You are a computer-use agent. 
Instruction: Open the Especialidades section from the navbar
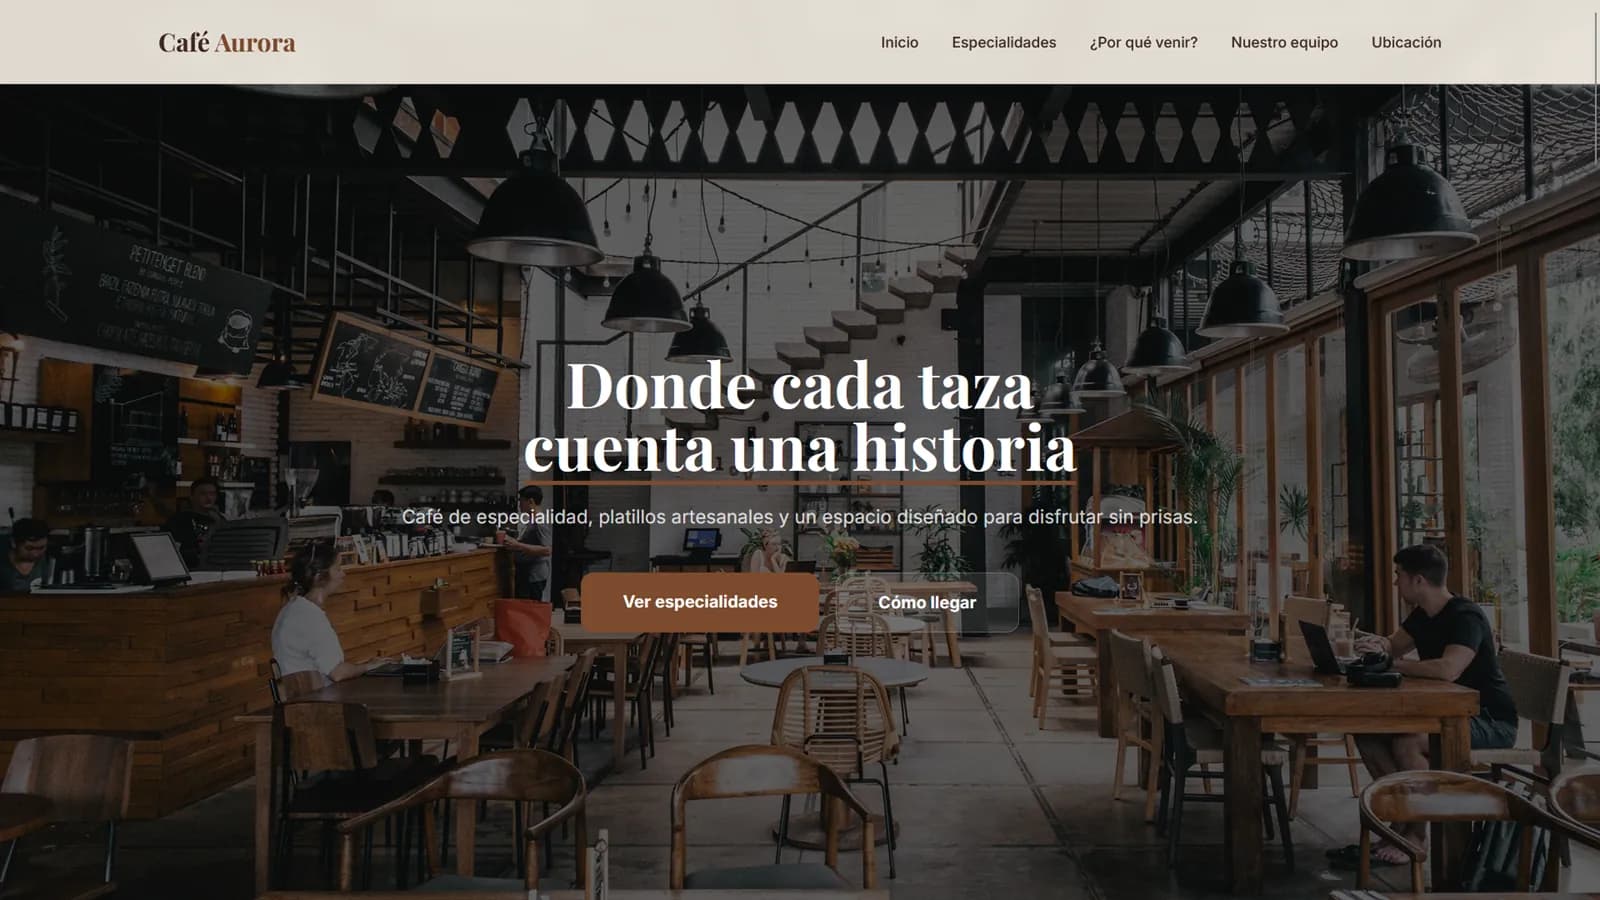(1004, 43)
